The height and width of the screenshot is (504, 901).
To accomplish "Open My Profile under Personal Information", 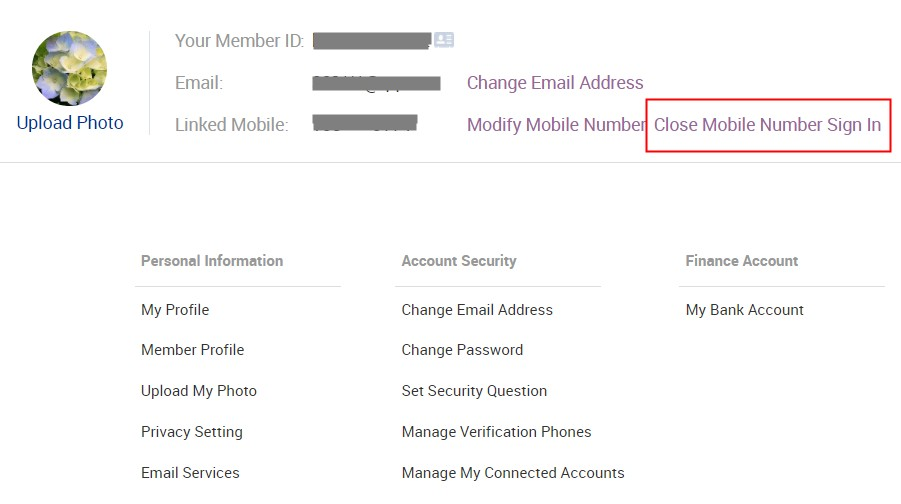I will pos(175,310).
